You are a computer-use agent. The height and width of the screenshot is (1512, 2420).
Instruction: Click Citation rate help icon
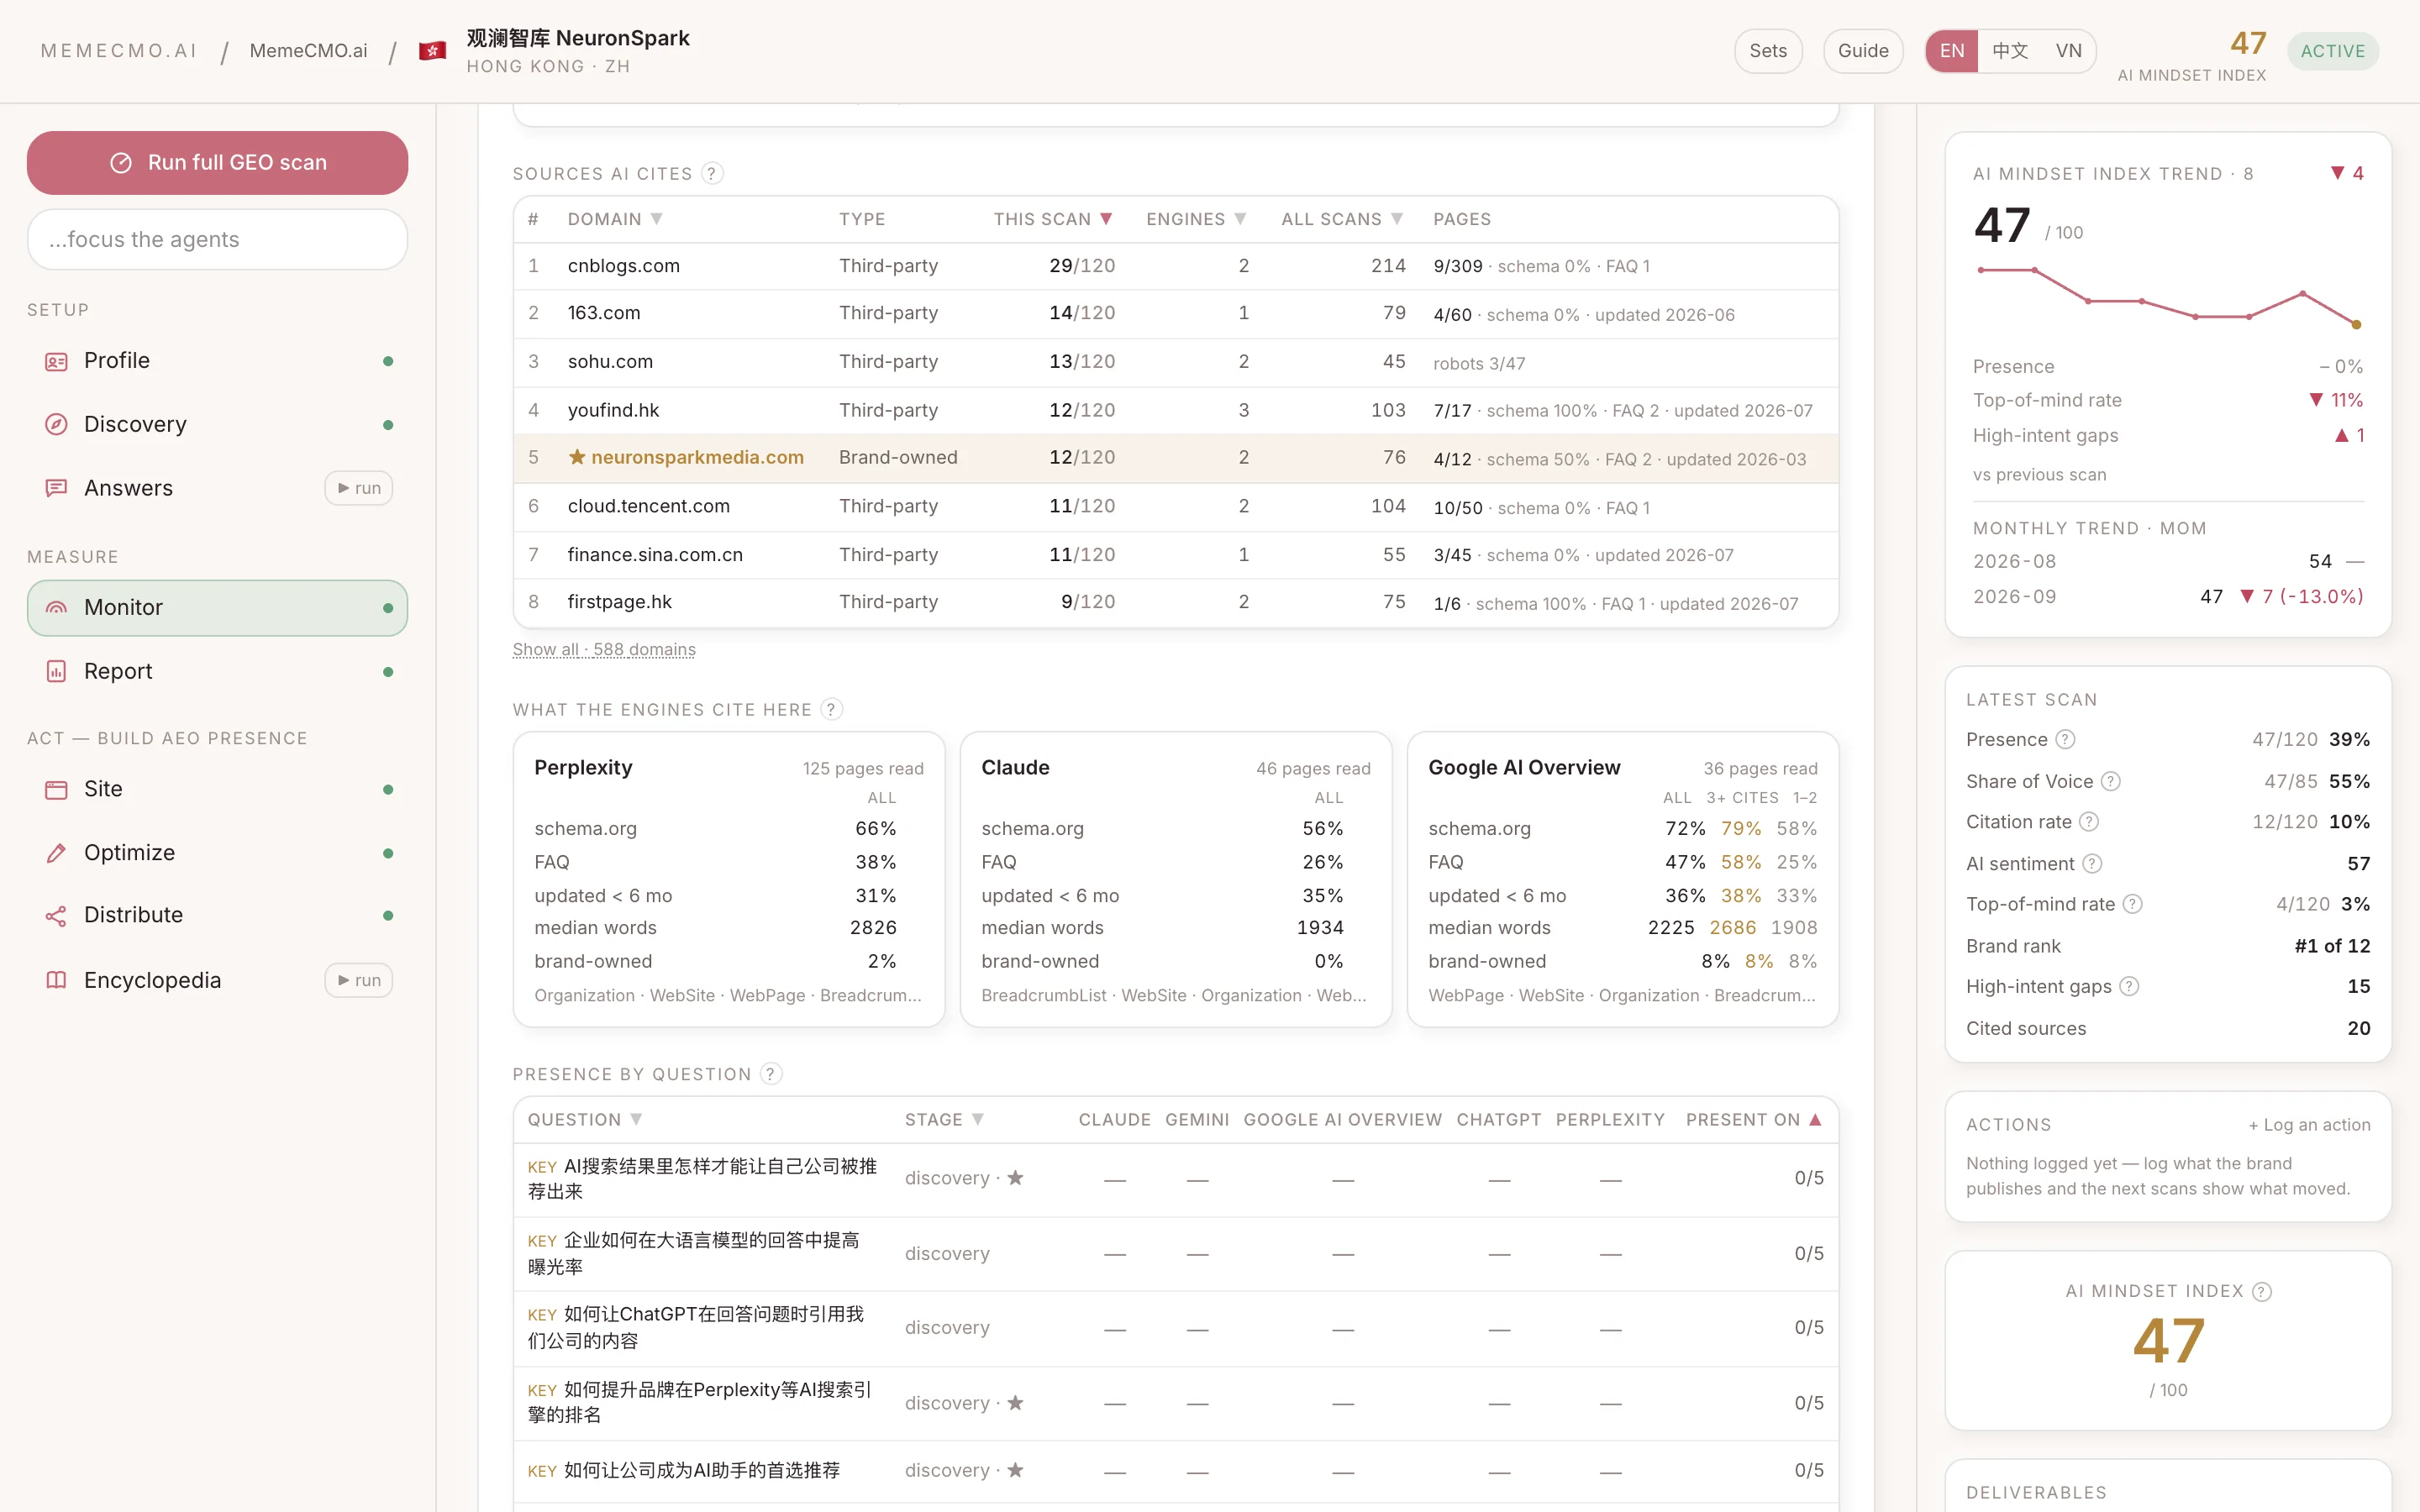(x=2089, y=822)
